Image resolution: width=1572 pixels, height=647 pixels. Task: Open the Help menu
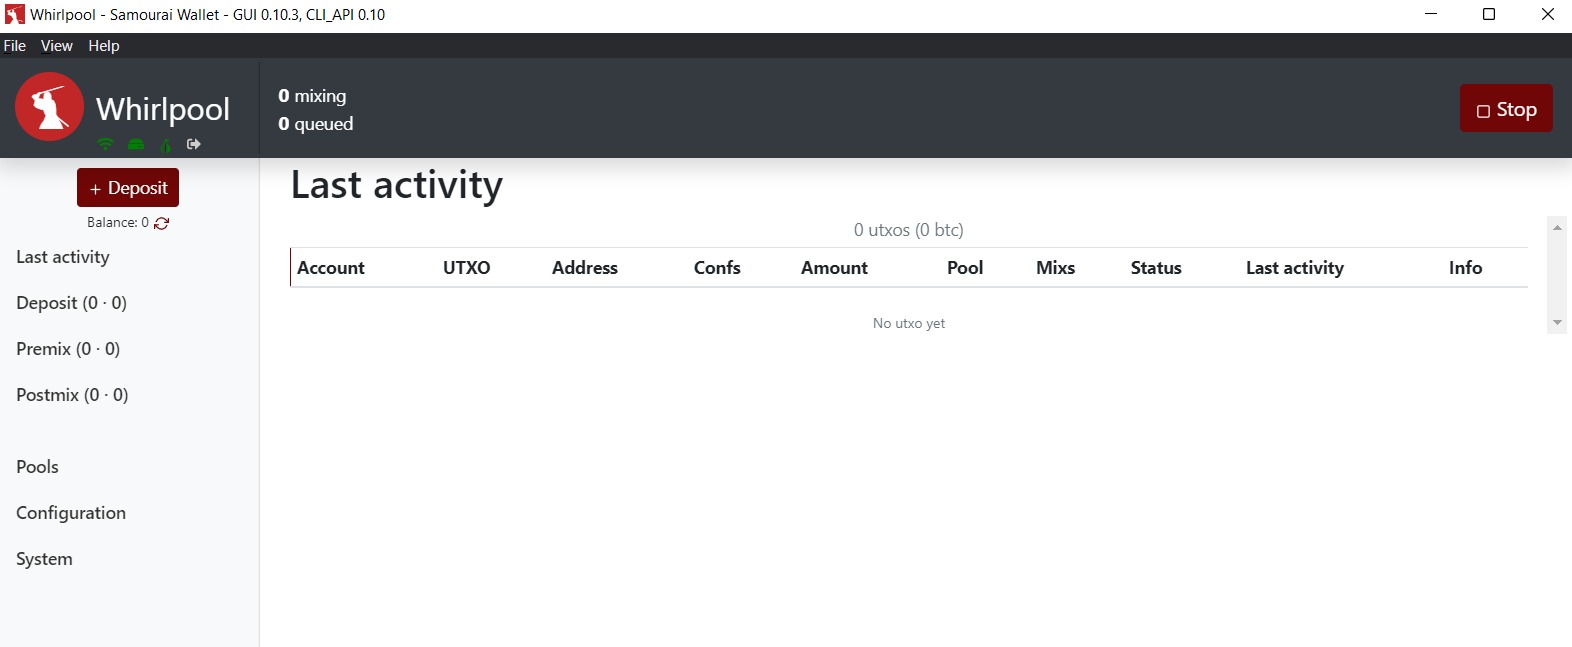[x=104, y=46]
